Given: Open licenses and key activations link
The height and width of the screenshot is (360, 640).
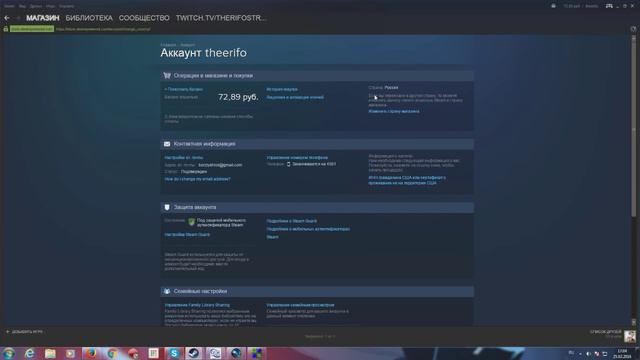Looking at the screenshot, I should pos(295,98).
